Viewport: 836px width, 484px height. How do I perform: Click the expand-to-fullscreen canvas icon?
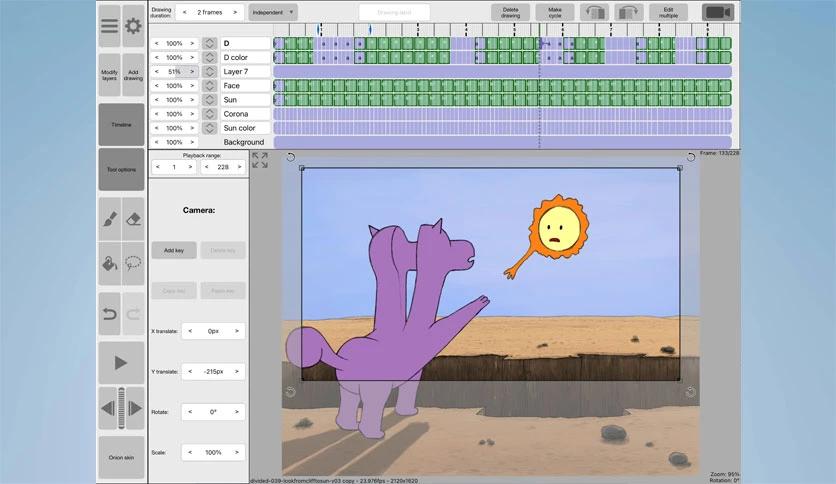[260, 160]
